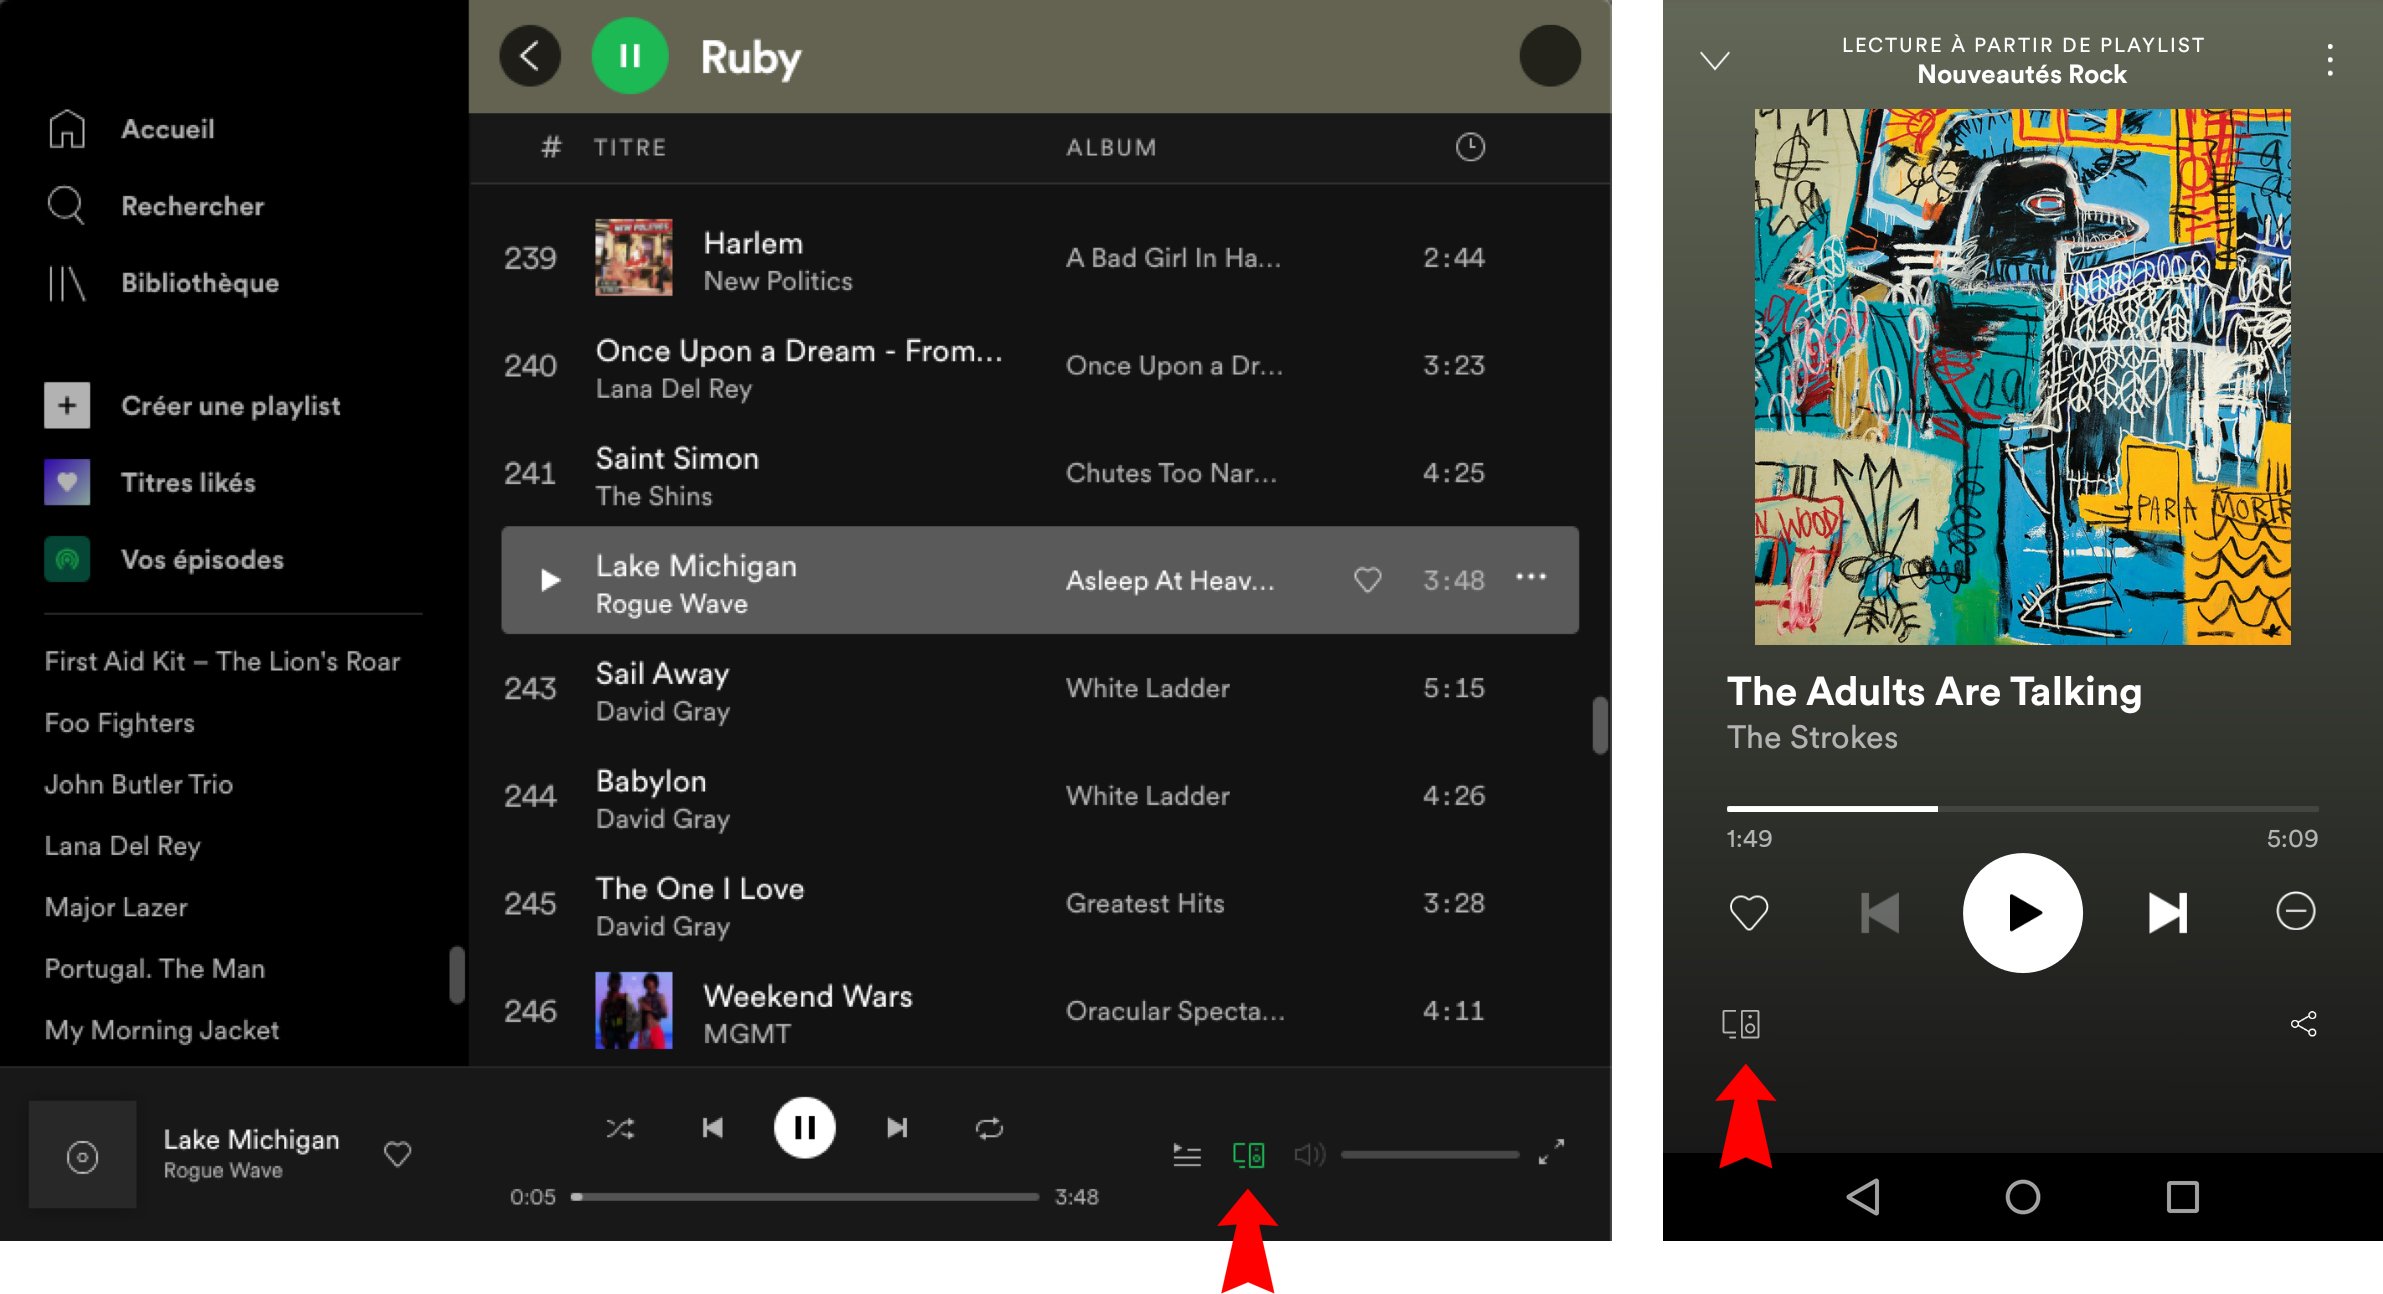
Task: Go to Accueil home in sidebar
Action: coord(130,129)
